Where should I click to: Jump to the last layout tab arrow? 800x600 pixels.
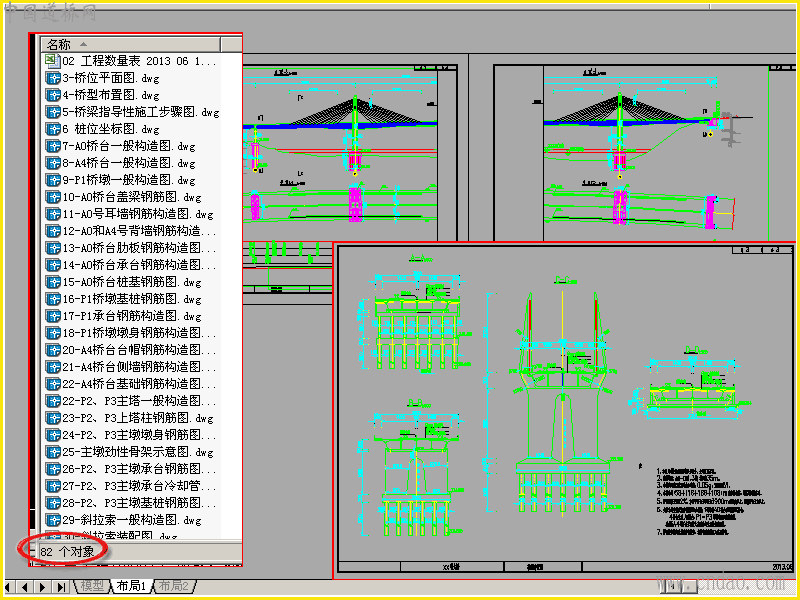61,587
